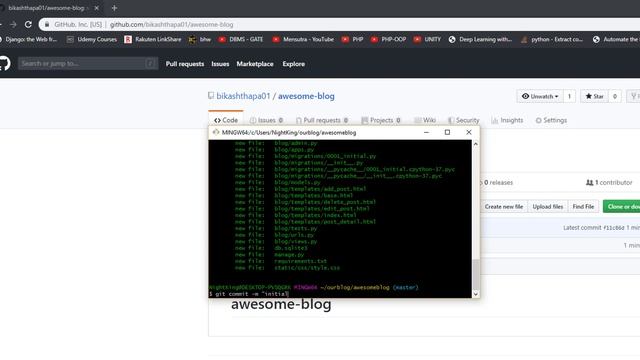Image resolution: width=640 pixels, height=360 pixels.
Task: Click the git commit command line
Action: pos(249,294)
